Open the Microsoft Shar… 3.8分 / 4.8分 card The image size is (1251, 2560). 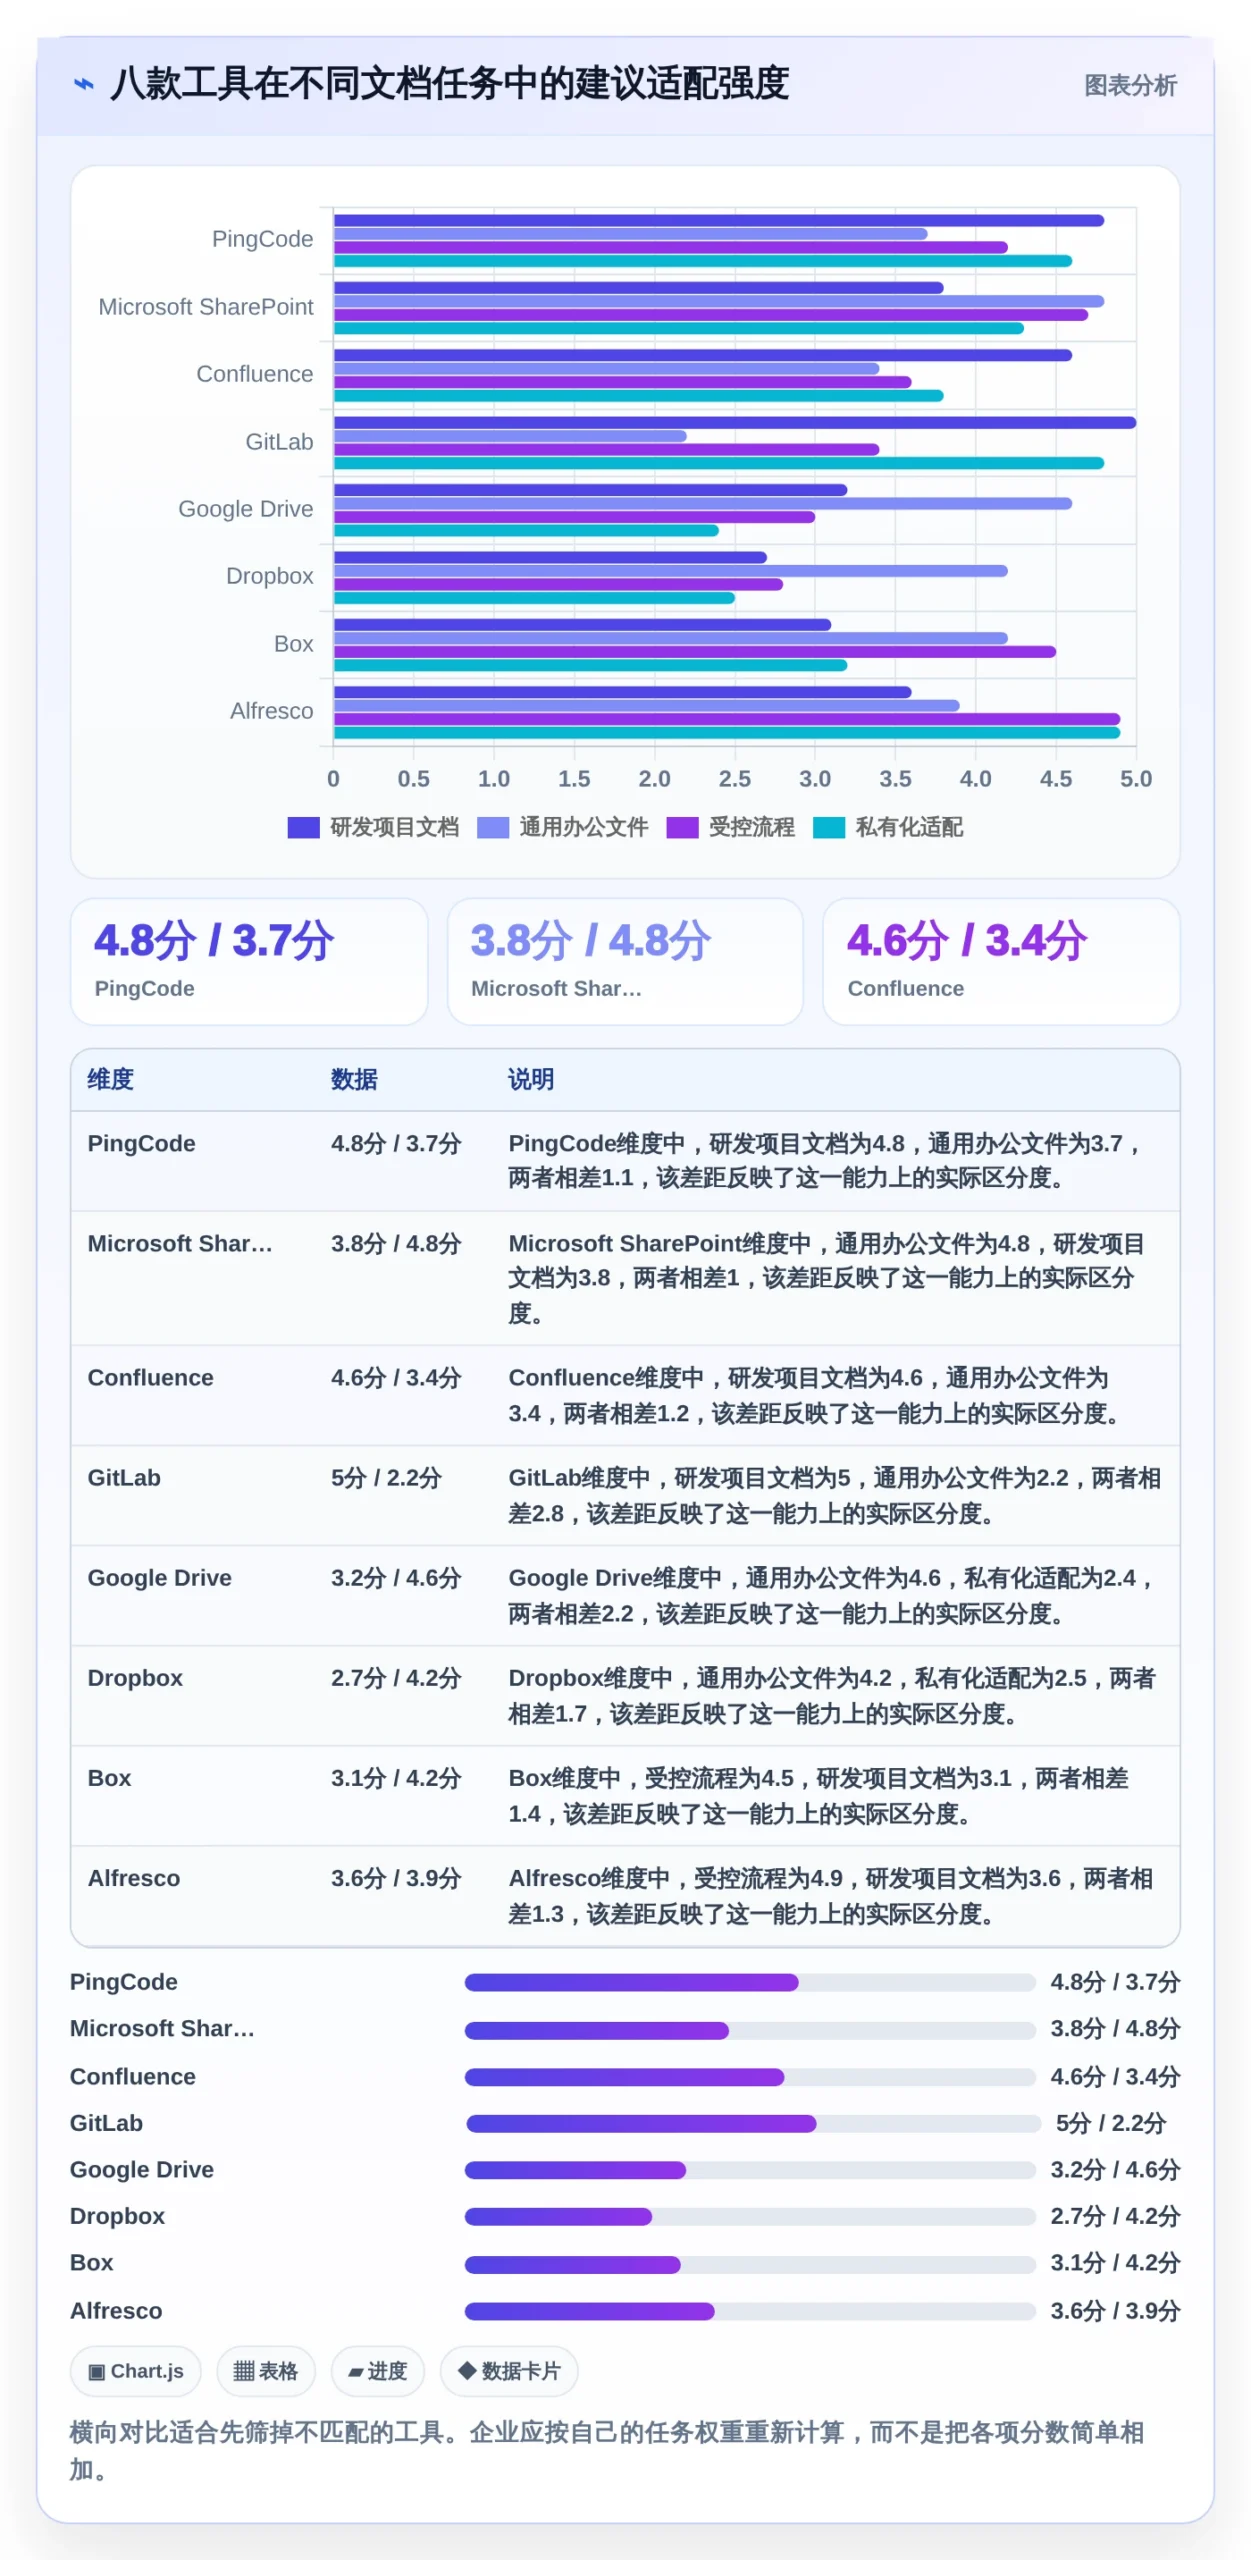[x=625, y=961]
